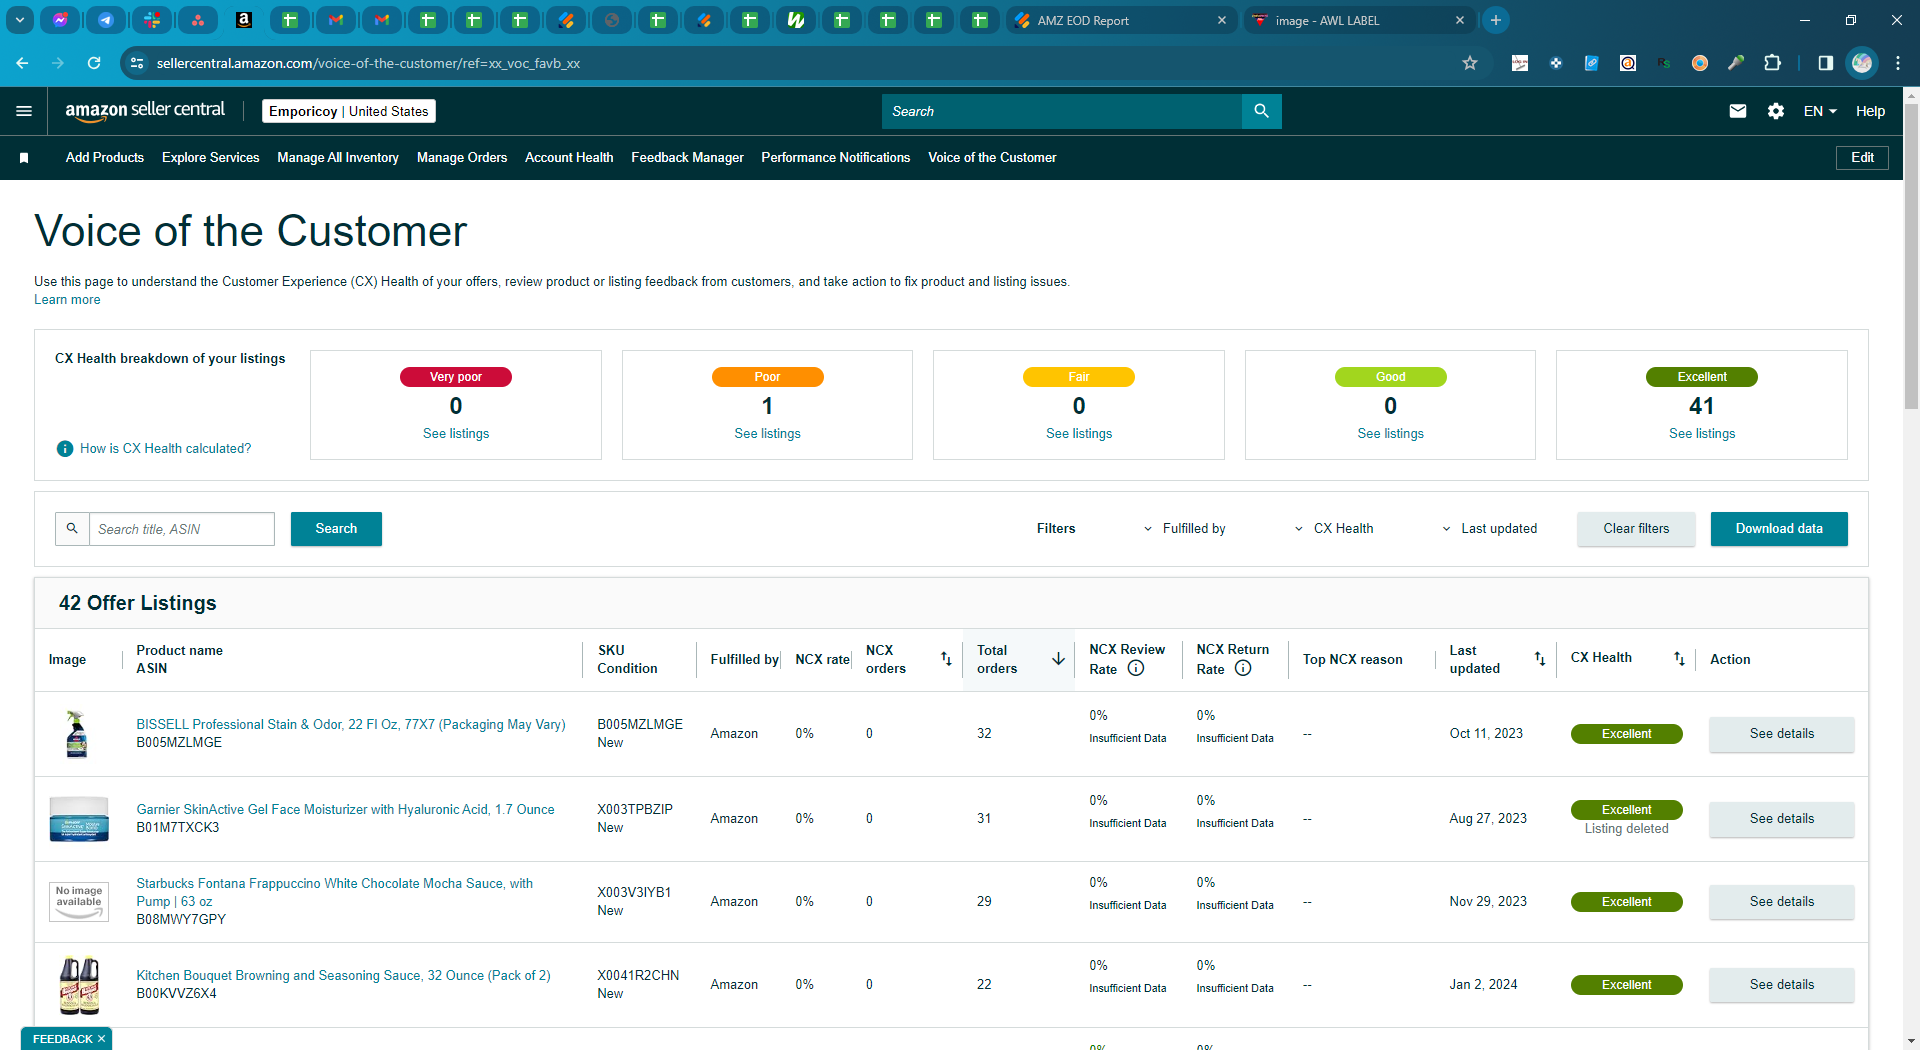This screenshot has width=1920, height=1050.
Task: Click the search magnifier button in header
Action: (x=1261, y=111)
